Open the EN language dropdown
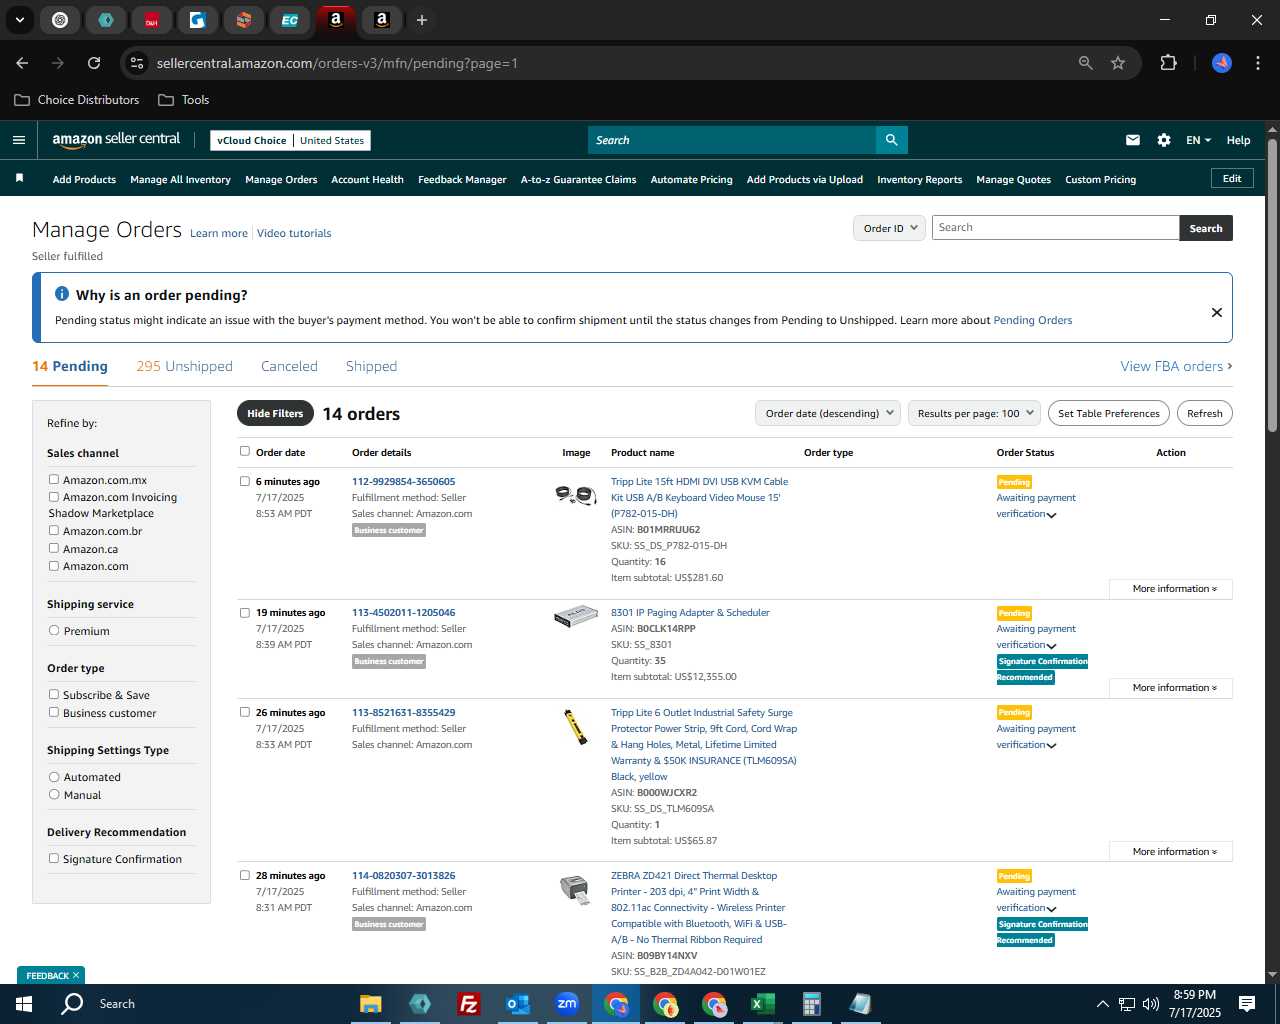The height and width of the screenshot is (1024, 1280). (1198, 140)
